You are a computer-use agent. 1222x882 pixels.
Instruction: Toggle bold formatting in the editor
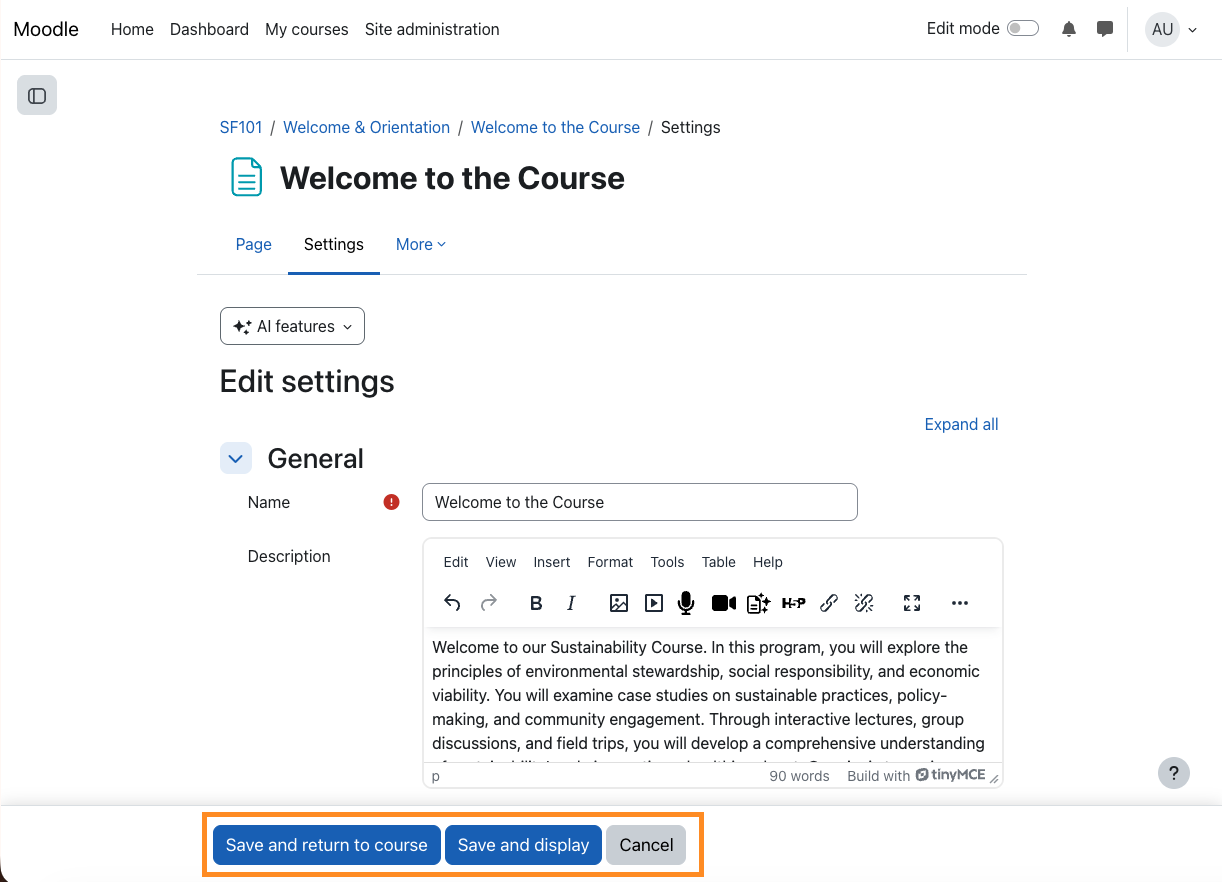tap(536, 603)
